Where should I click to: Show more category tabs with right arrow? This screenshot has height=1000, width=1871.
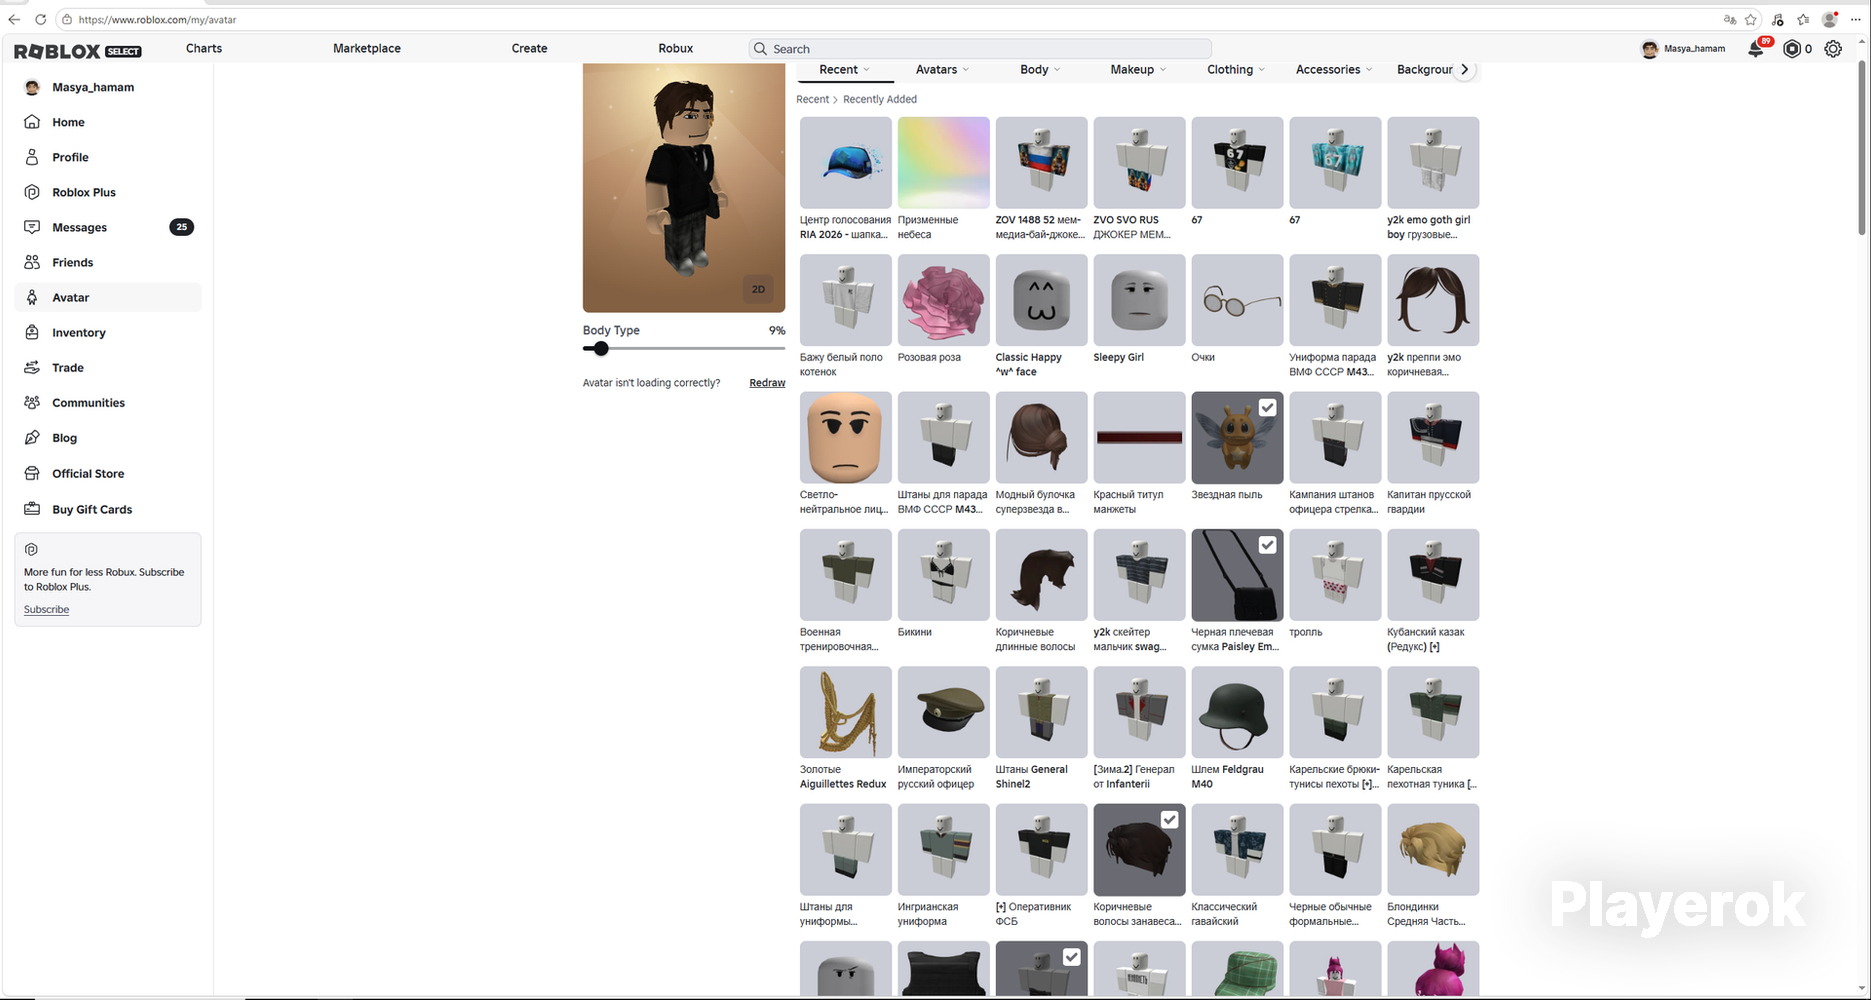point(1465,69)
